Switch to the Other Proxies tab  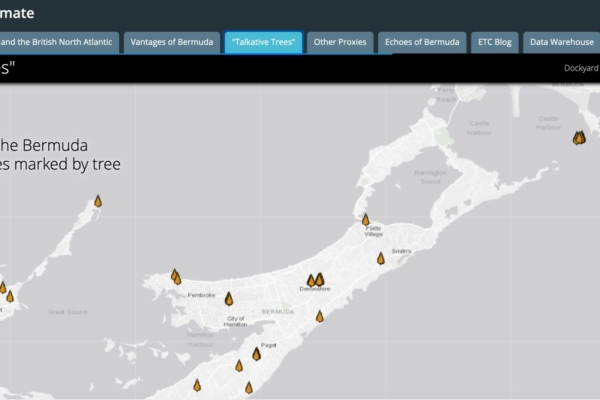pyautogui.click(x=340, y=42)
